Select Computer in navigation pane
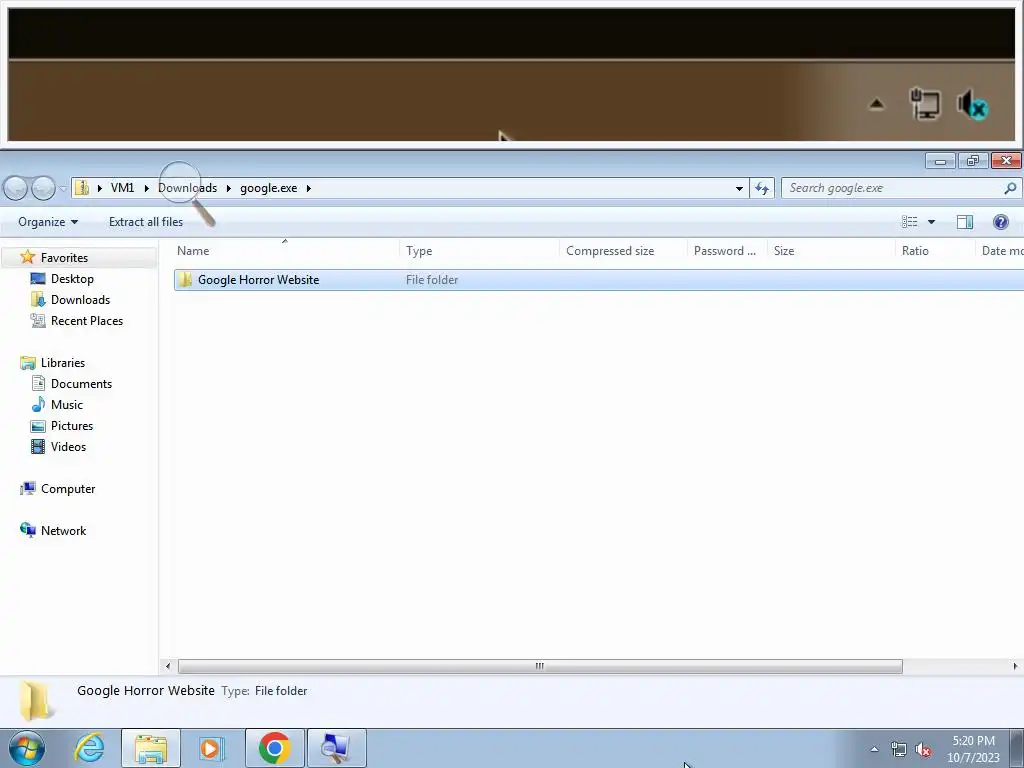The height and width of the screenshot is (768, 1024). tap(68, 488)
